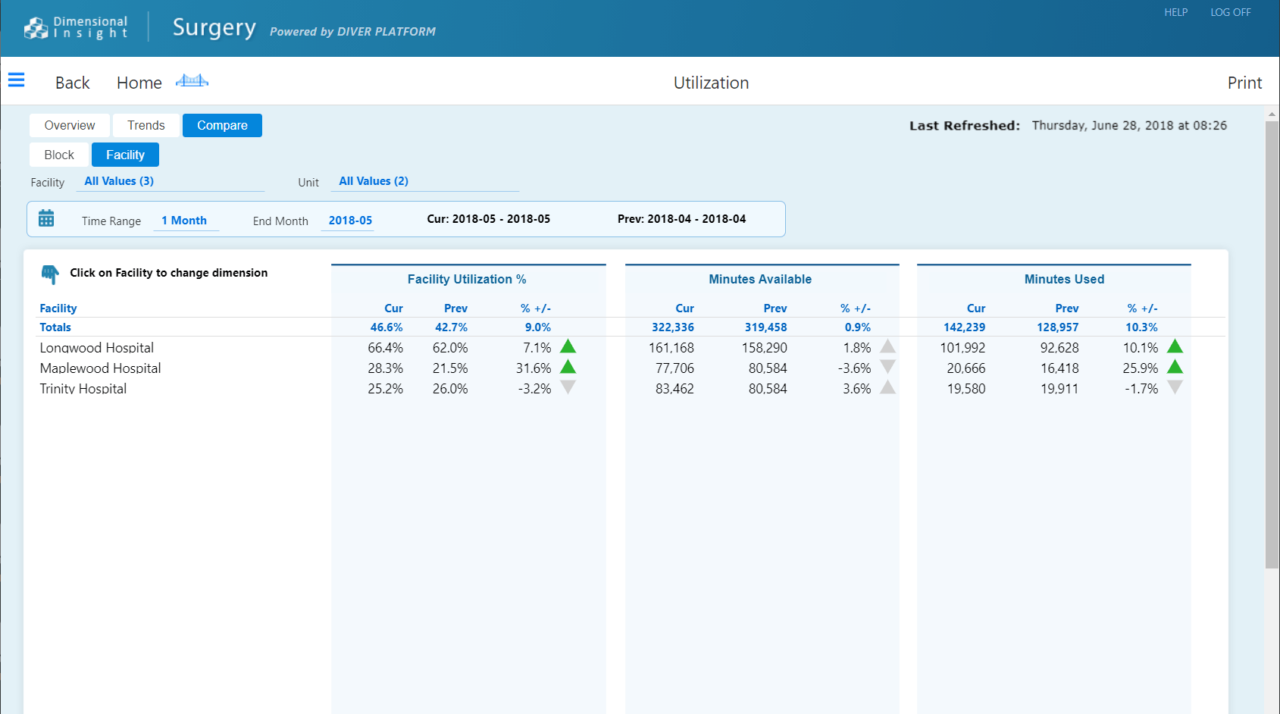Click the calendar icon in time range bar
Viewport: 1280px width, 714px height.
point(46,218)
